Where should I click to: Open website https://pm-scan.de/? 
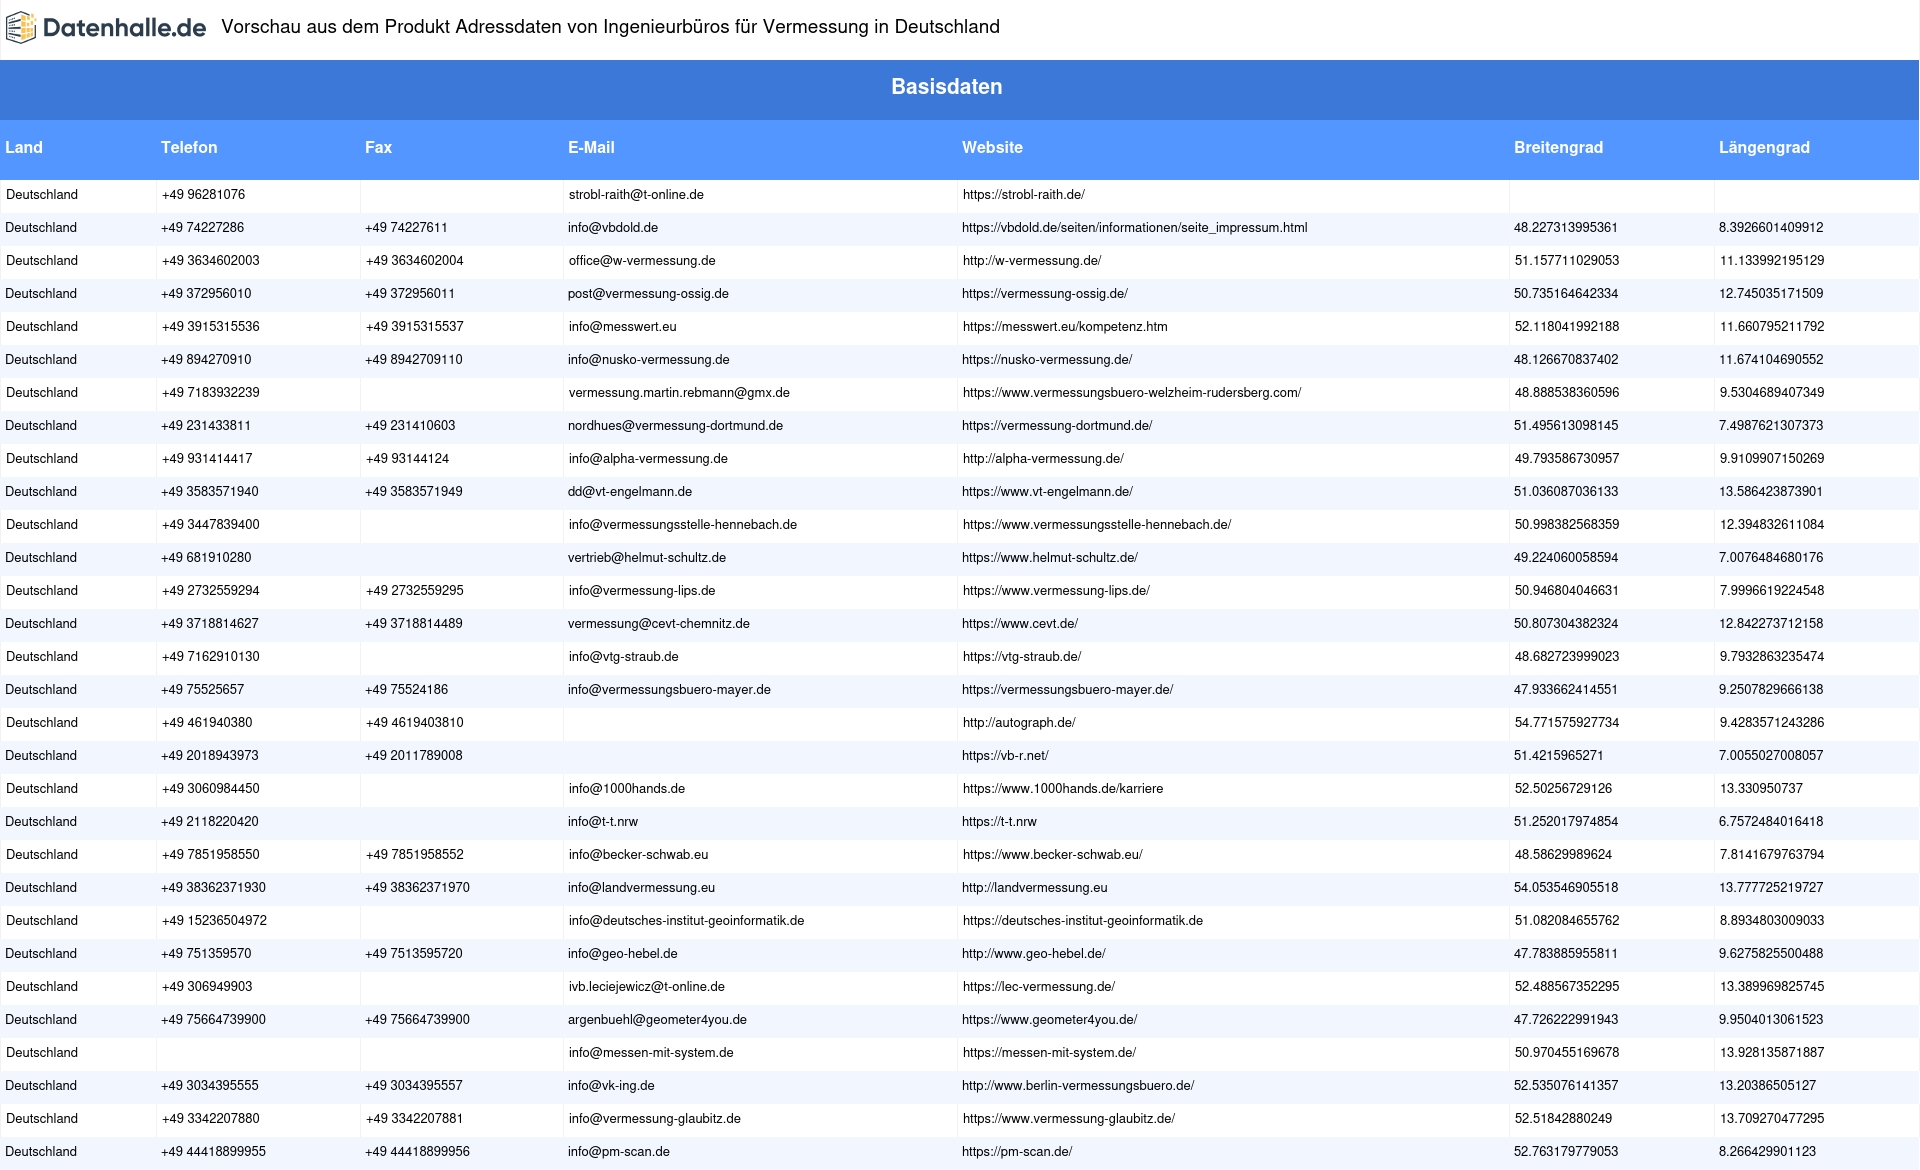(x=1017, y=1152)
